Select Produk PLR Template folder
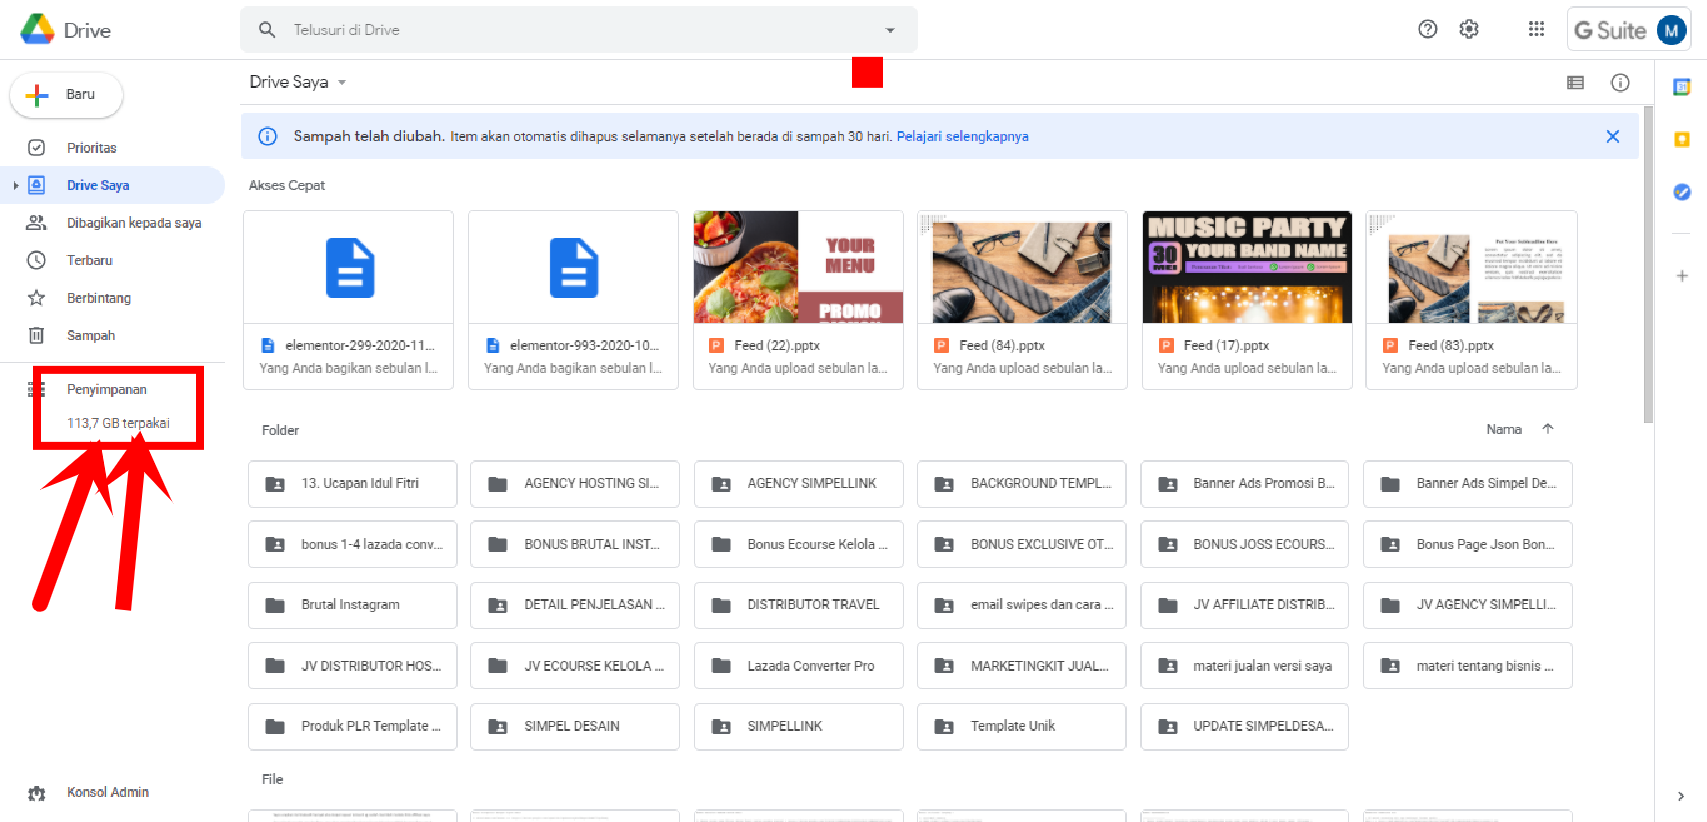Image resolution: width=1707 pixels, height=822 pixels. (352, 727)
